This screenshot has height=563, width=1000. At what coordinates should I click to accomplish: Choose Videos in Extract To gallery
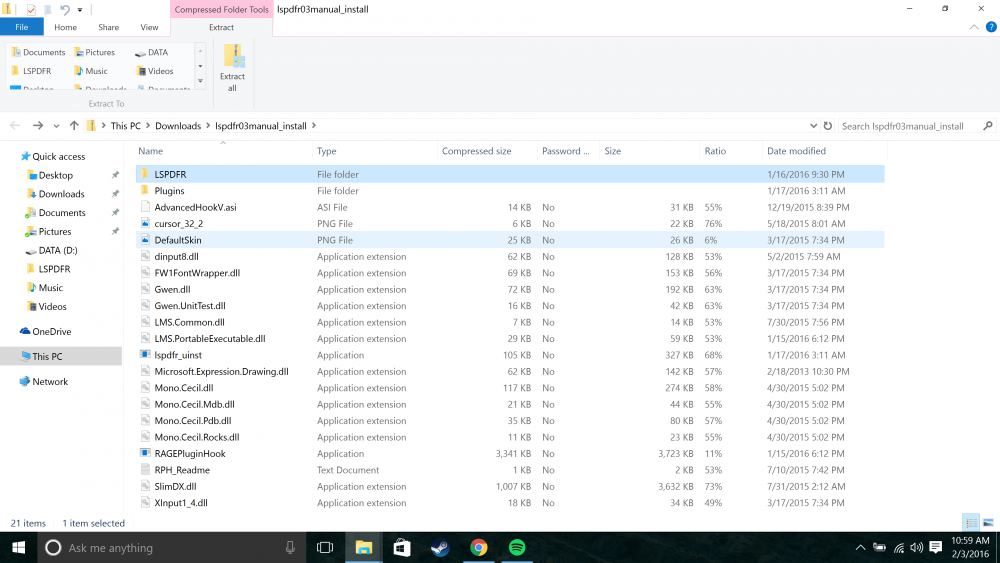[155, 71]
